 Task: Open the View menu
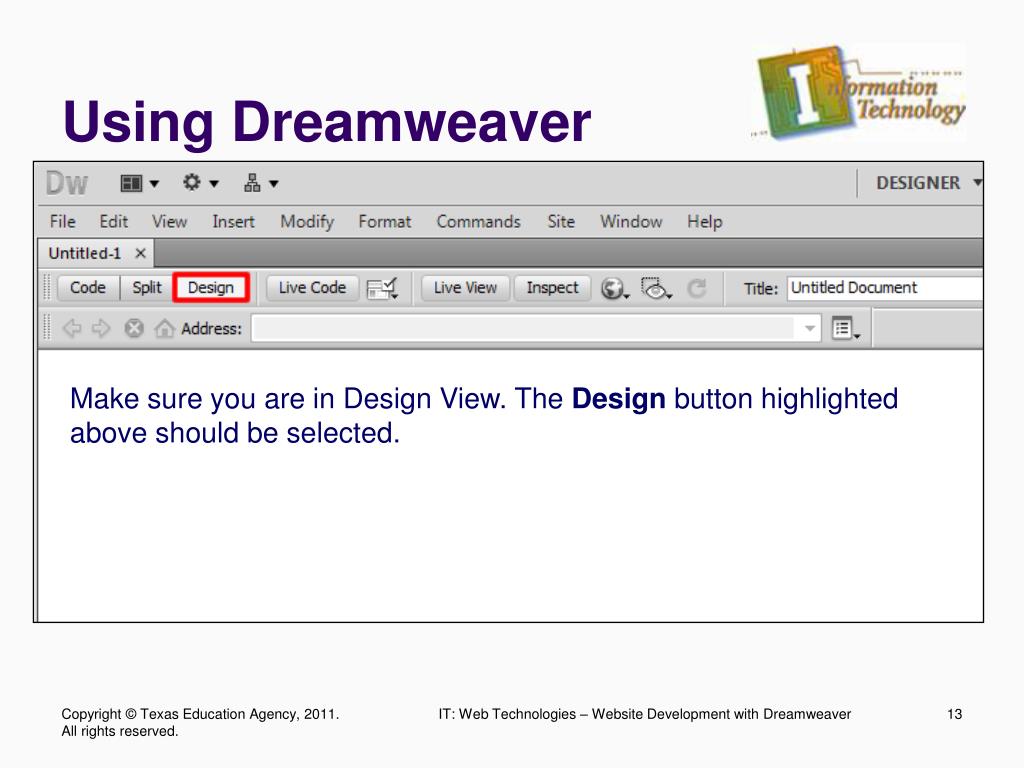(x=170, y=222)
